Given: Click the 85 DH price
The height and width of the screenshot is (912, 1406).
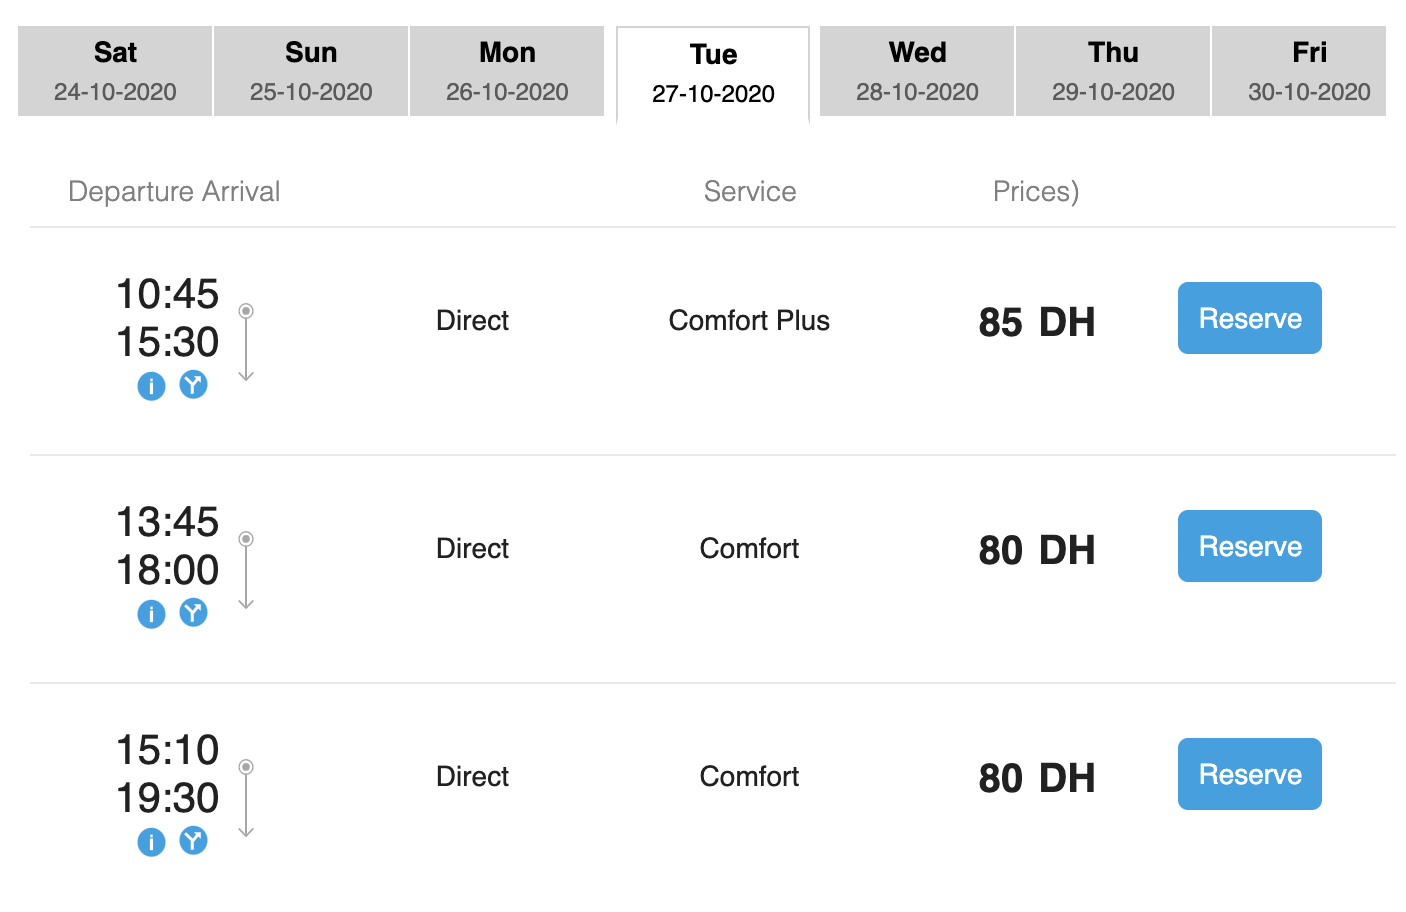Looking at the screenshot, I should coord(1036,322).
